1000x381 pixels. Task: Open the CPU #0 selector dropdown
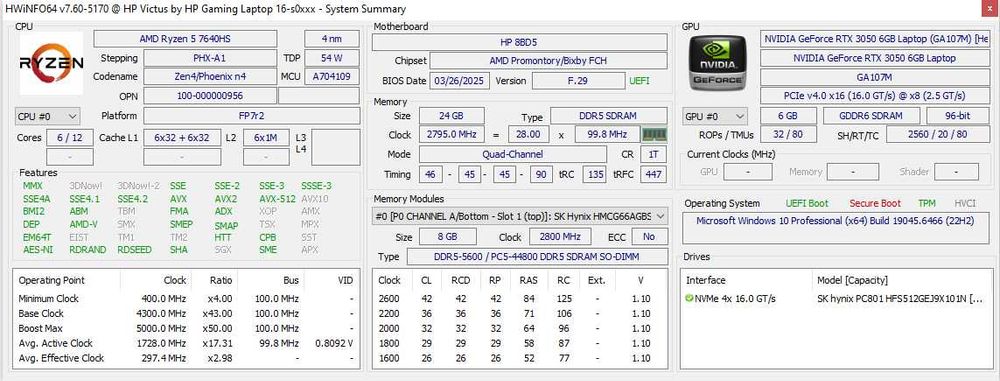(48, 116)
